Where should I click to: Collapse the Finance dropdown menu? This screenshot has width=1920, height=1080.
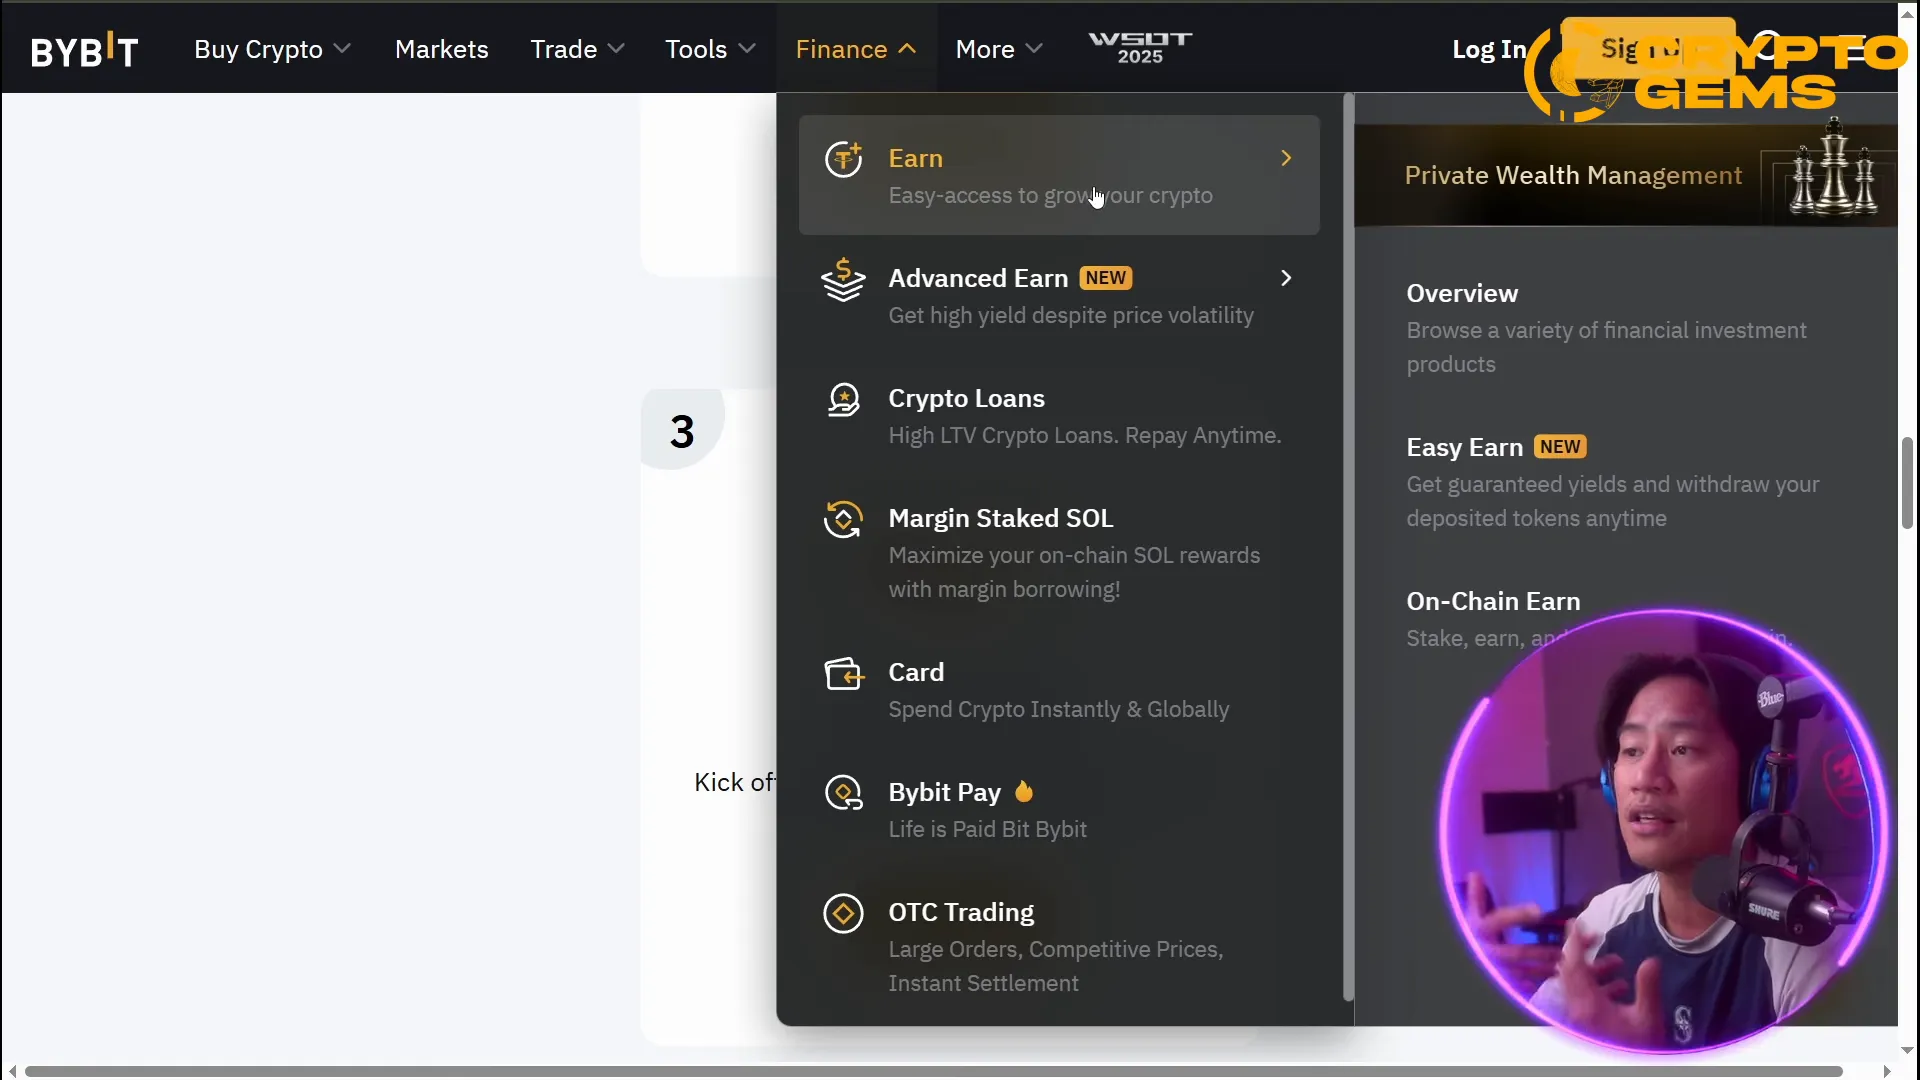coord(856,49)
